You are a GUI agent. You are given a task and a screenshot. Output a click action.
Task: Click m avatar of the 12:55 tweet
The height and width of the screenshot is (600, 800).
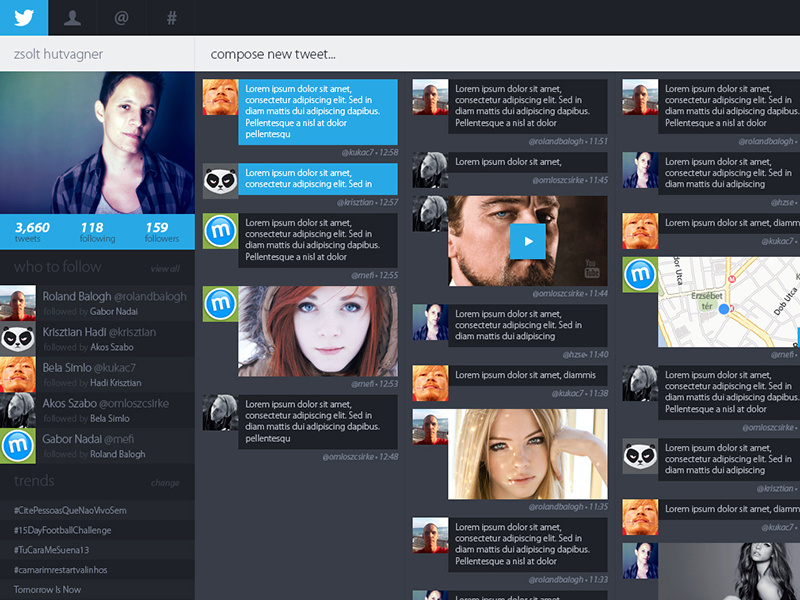[x=220, y=231]
